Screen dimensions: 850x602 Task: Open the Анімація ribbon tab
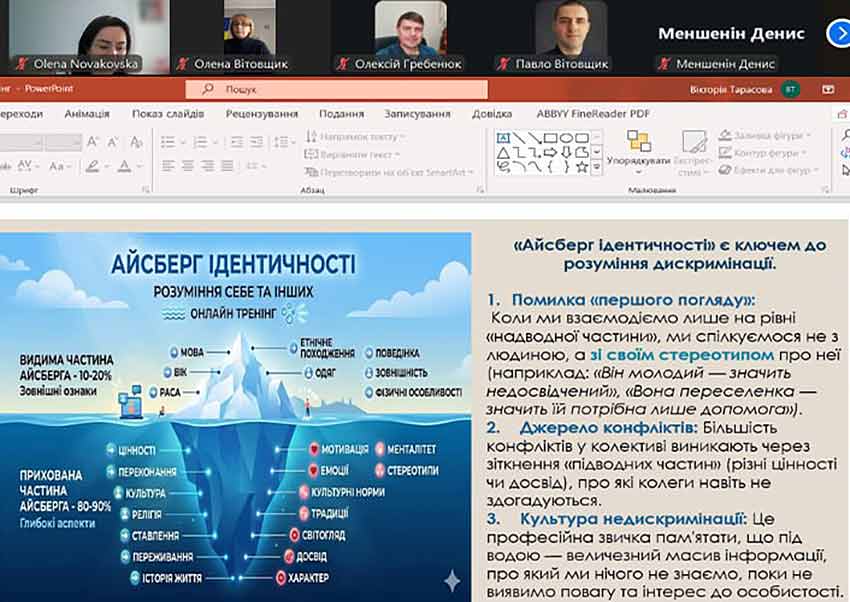pyautogui.click(x=87, y=114)
